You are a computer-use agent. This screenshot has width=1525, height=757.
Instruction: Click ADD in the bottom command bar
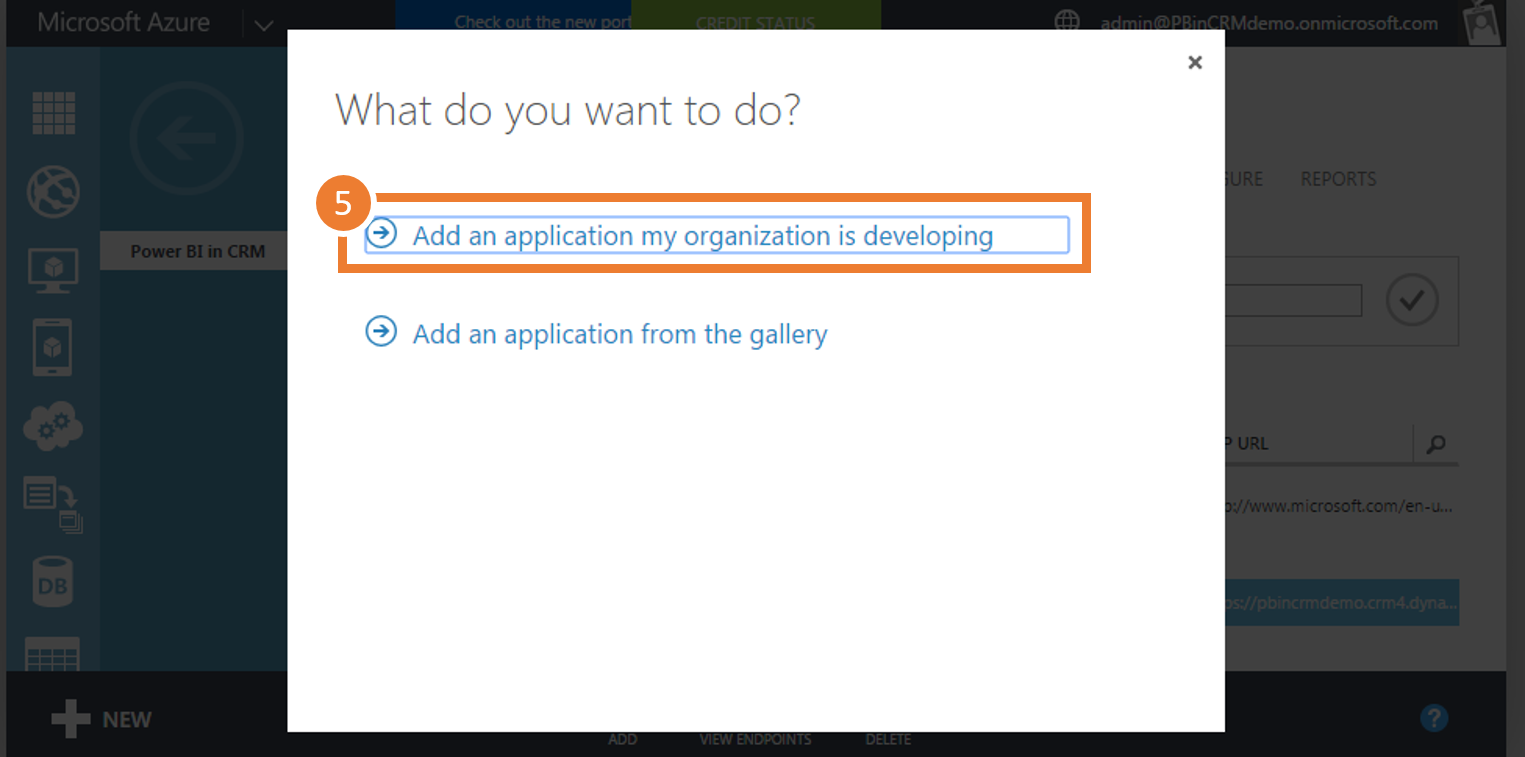(622, 740)
